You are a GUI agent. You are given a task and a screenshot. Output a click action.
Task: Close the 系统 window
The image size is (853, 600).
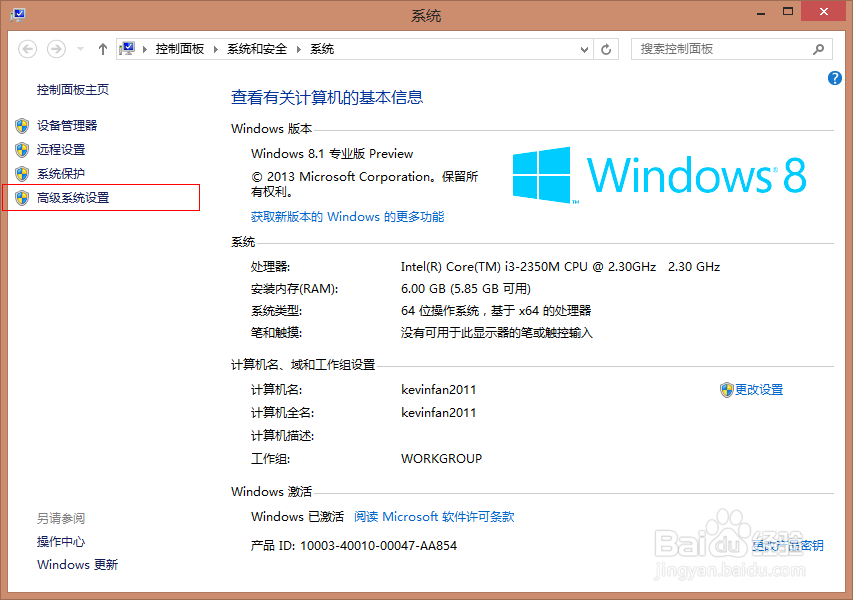pyautogui.click(x=824, y=12)
